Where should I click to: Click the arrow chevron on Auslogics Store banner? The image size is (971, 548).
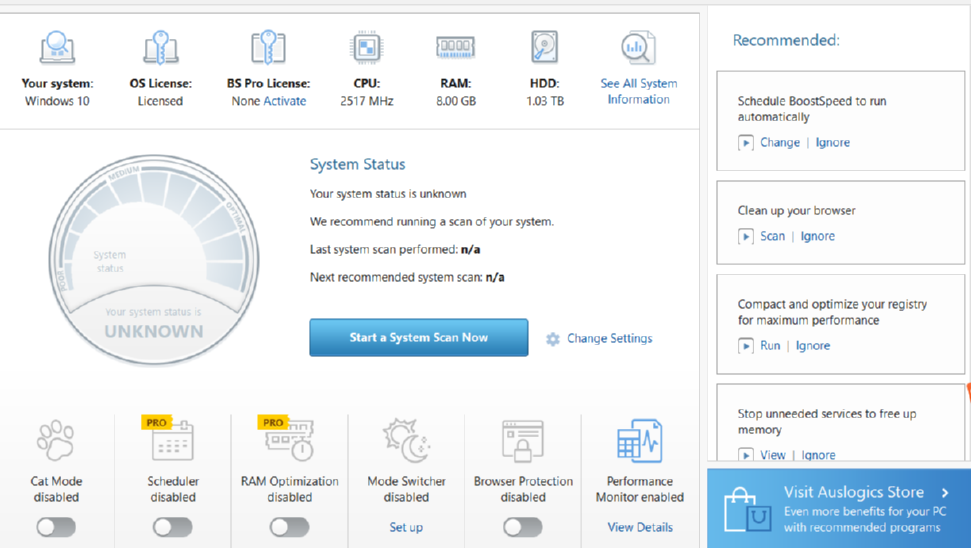point(945,493)
